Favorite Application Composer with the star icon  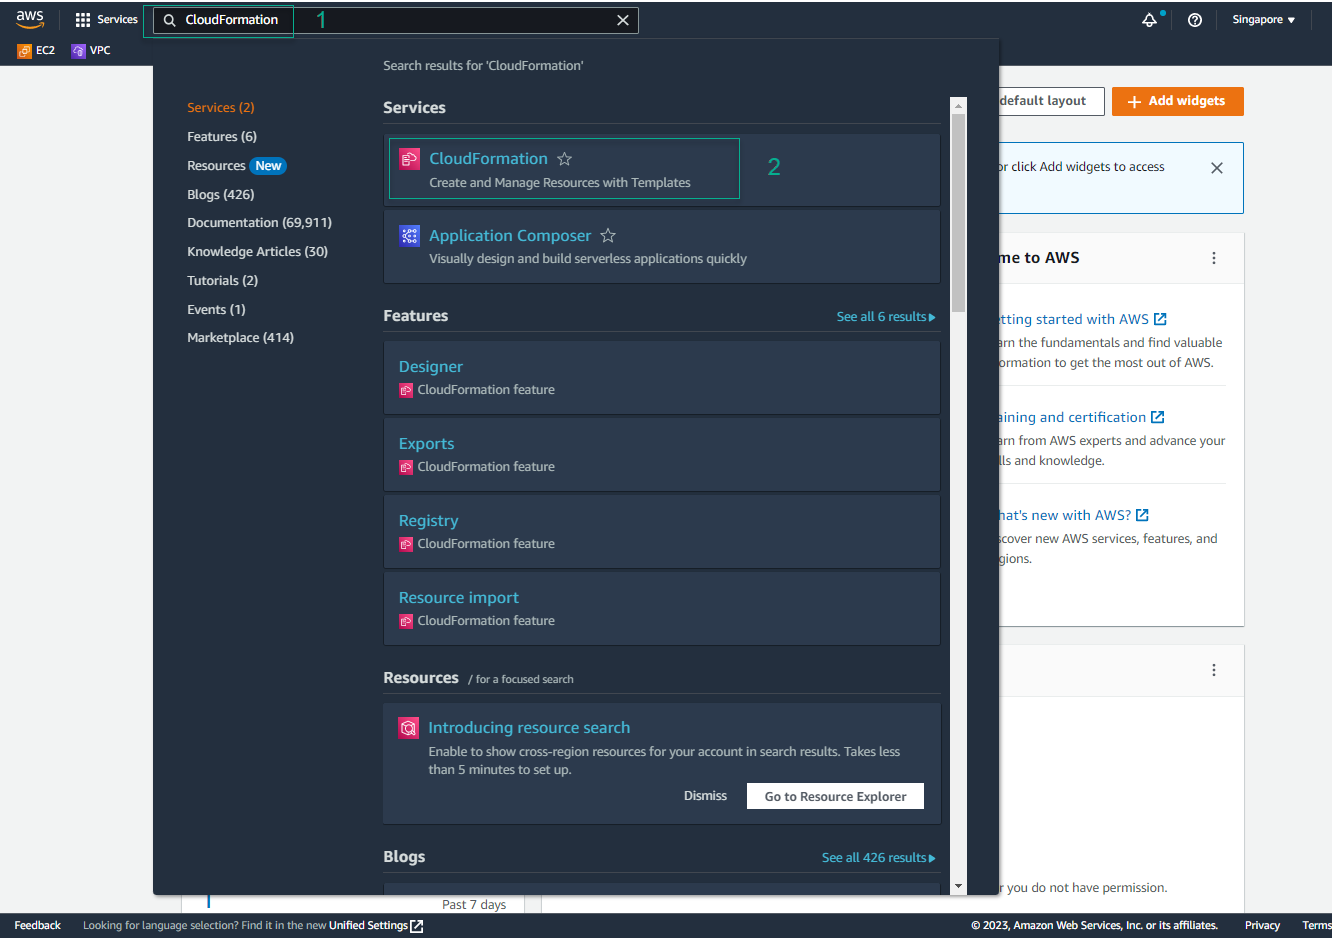pyautogui.click(x=608, y=236)
